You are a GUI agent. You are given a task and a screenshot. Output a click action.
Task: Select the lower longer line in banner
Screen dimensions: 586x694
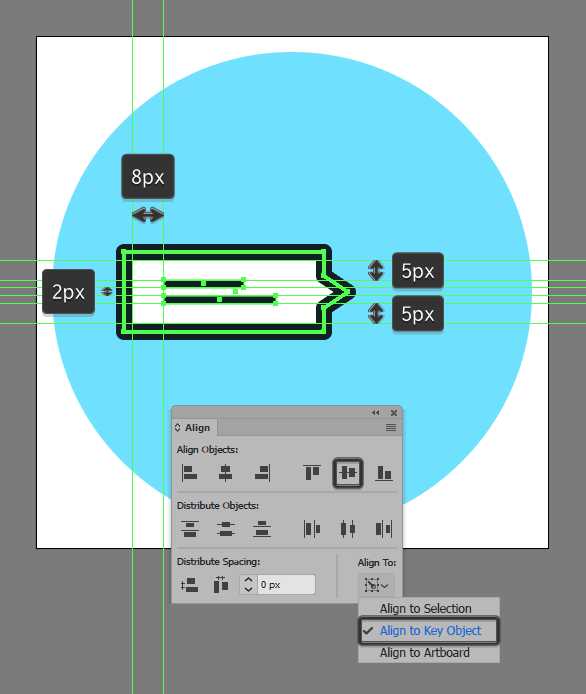[x=219, y=300]
